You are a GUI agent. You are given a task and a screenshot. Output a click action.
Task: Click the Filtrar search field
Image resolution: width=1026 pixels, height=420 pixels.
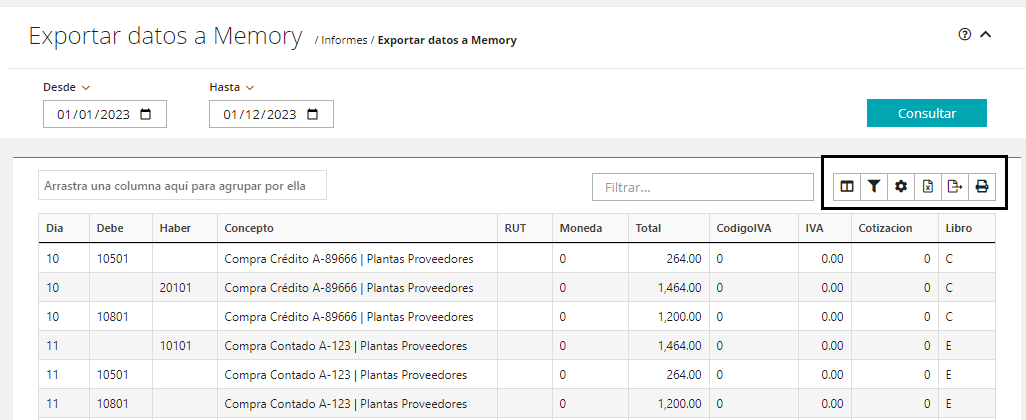[x=703, y=187]
